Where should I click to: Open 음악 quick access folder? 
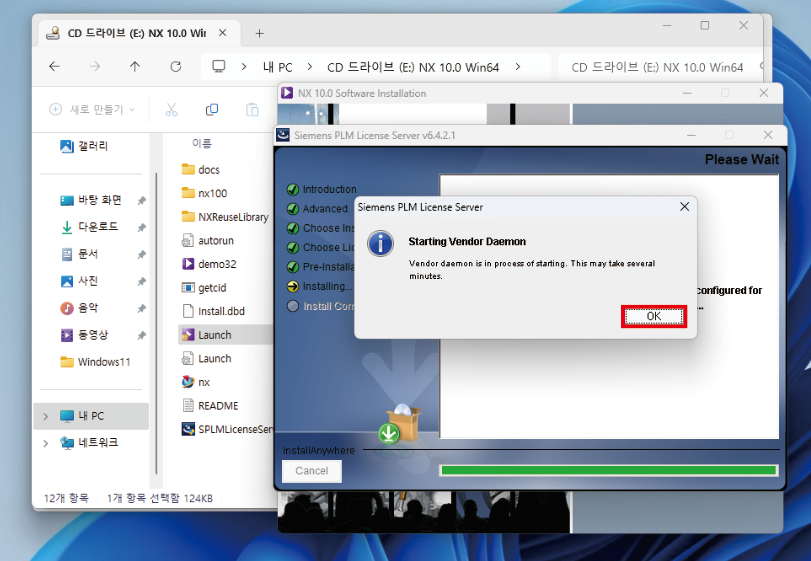pyautogui.click(x=80, y=308)
